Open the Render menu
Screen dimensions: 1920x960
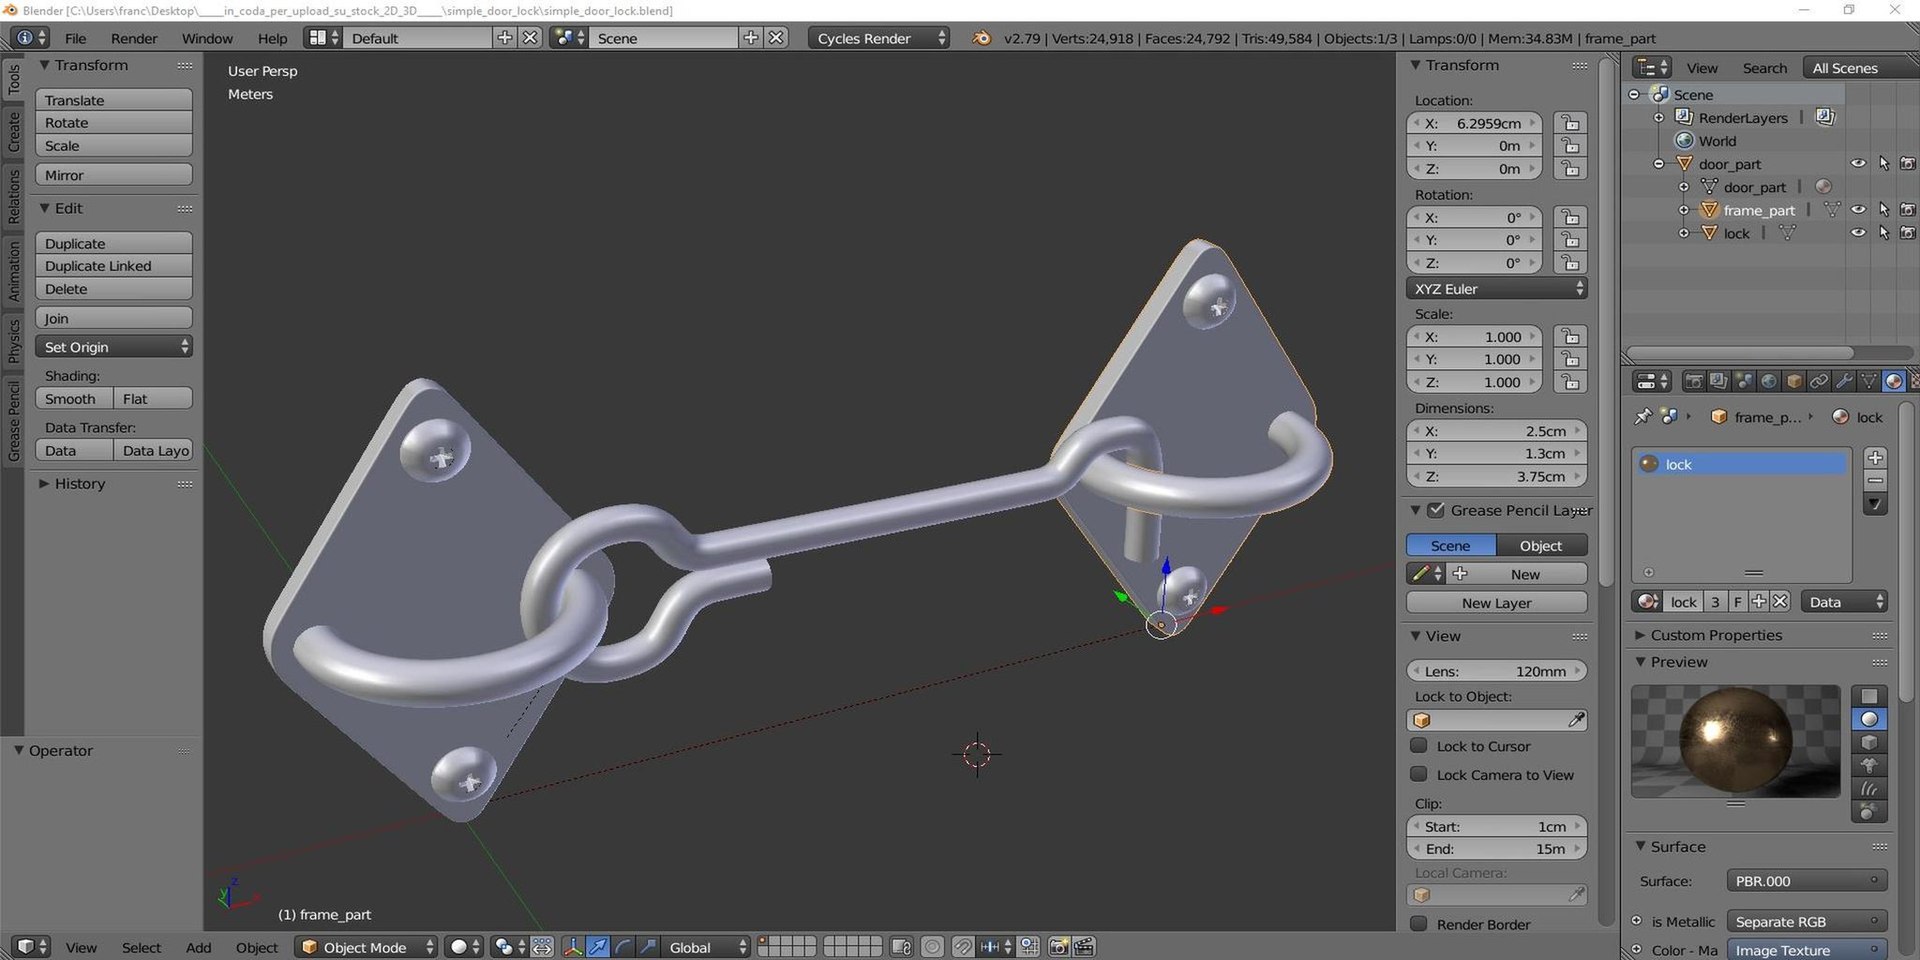[x=134, y=38]
